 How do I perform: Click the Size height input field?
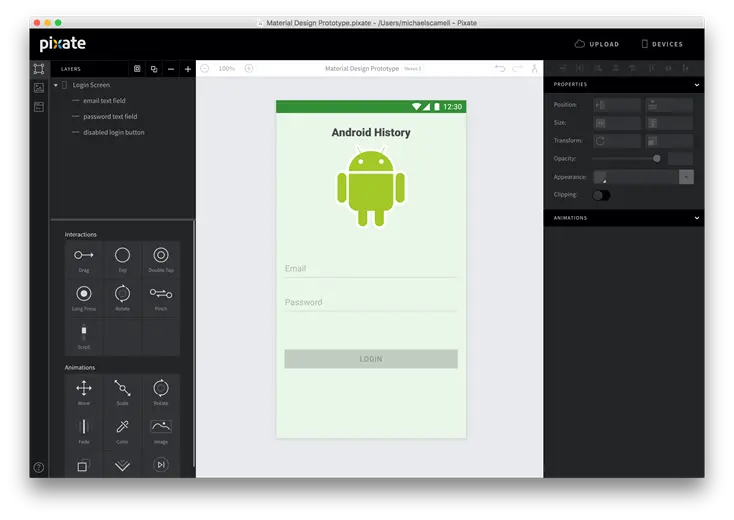pyautogui.click(x=669, y=123)
